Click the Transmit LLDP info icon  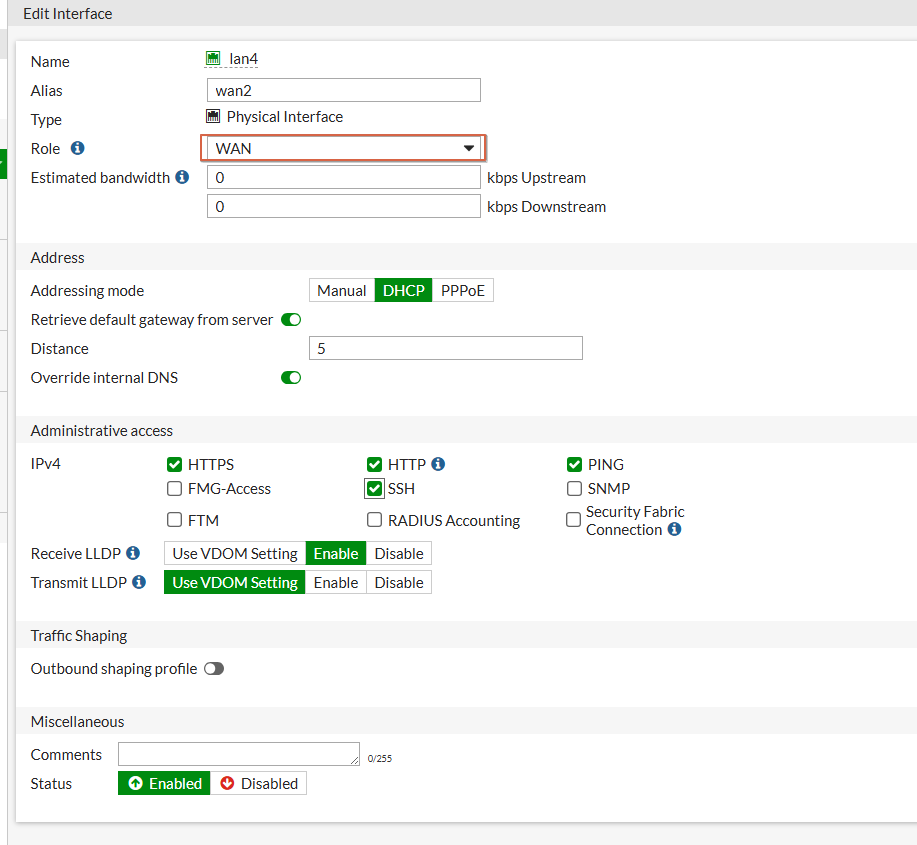(x=139, y=582)
